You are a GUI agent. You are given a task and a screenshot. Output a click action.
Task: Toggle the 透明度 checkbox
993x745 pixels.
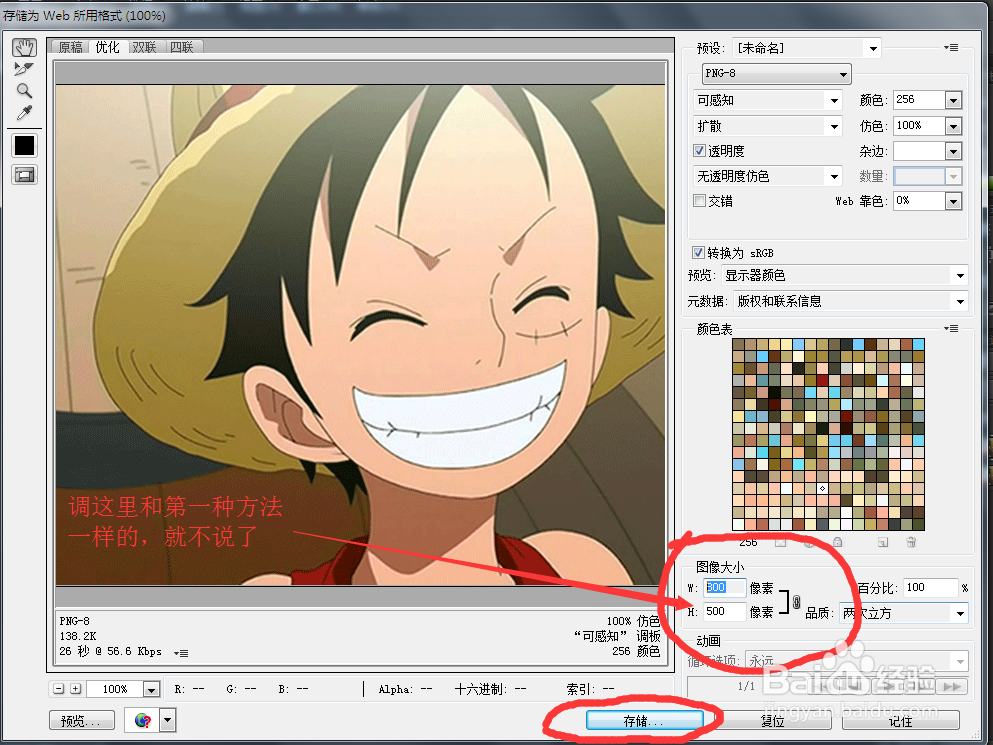(699, 151)
